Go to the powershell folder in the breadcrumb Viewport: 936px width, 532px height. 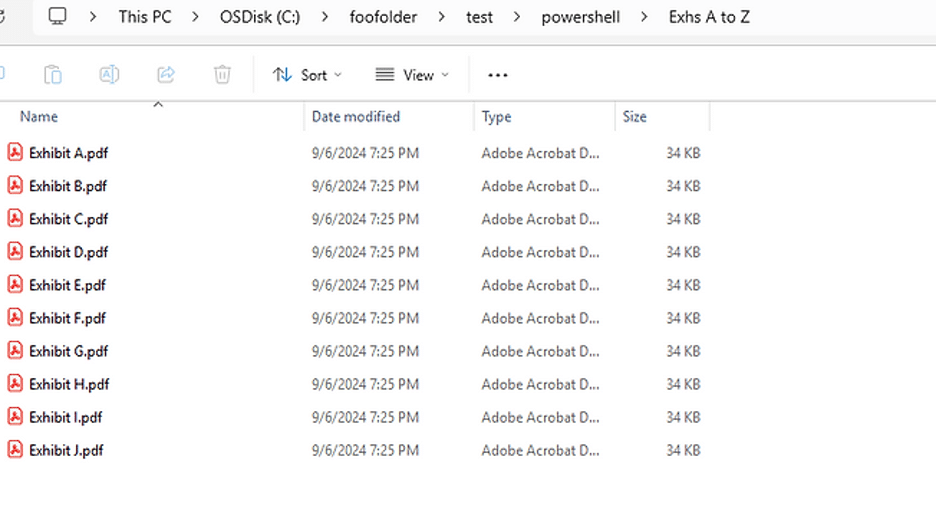580,16
